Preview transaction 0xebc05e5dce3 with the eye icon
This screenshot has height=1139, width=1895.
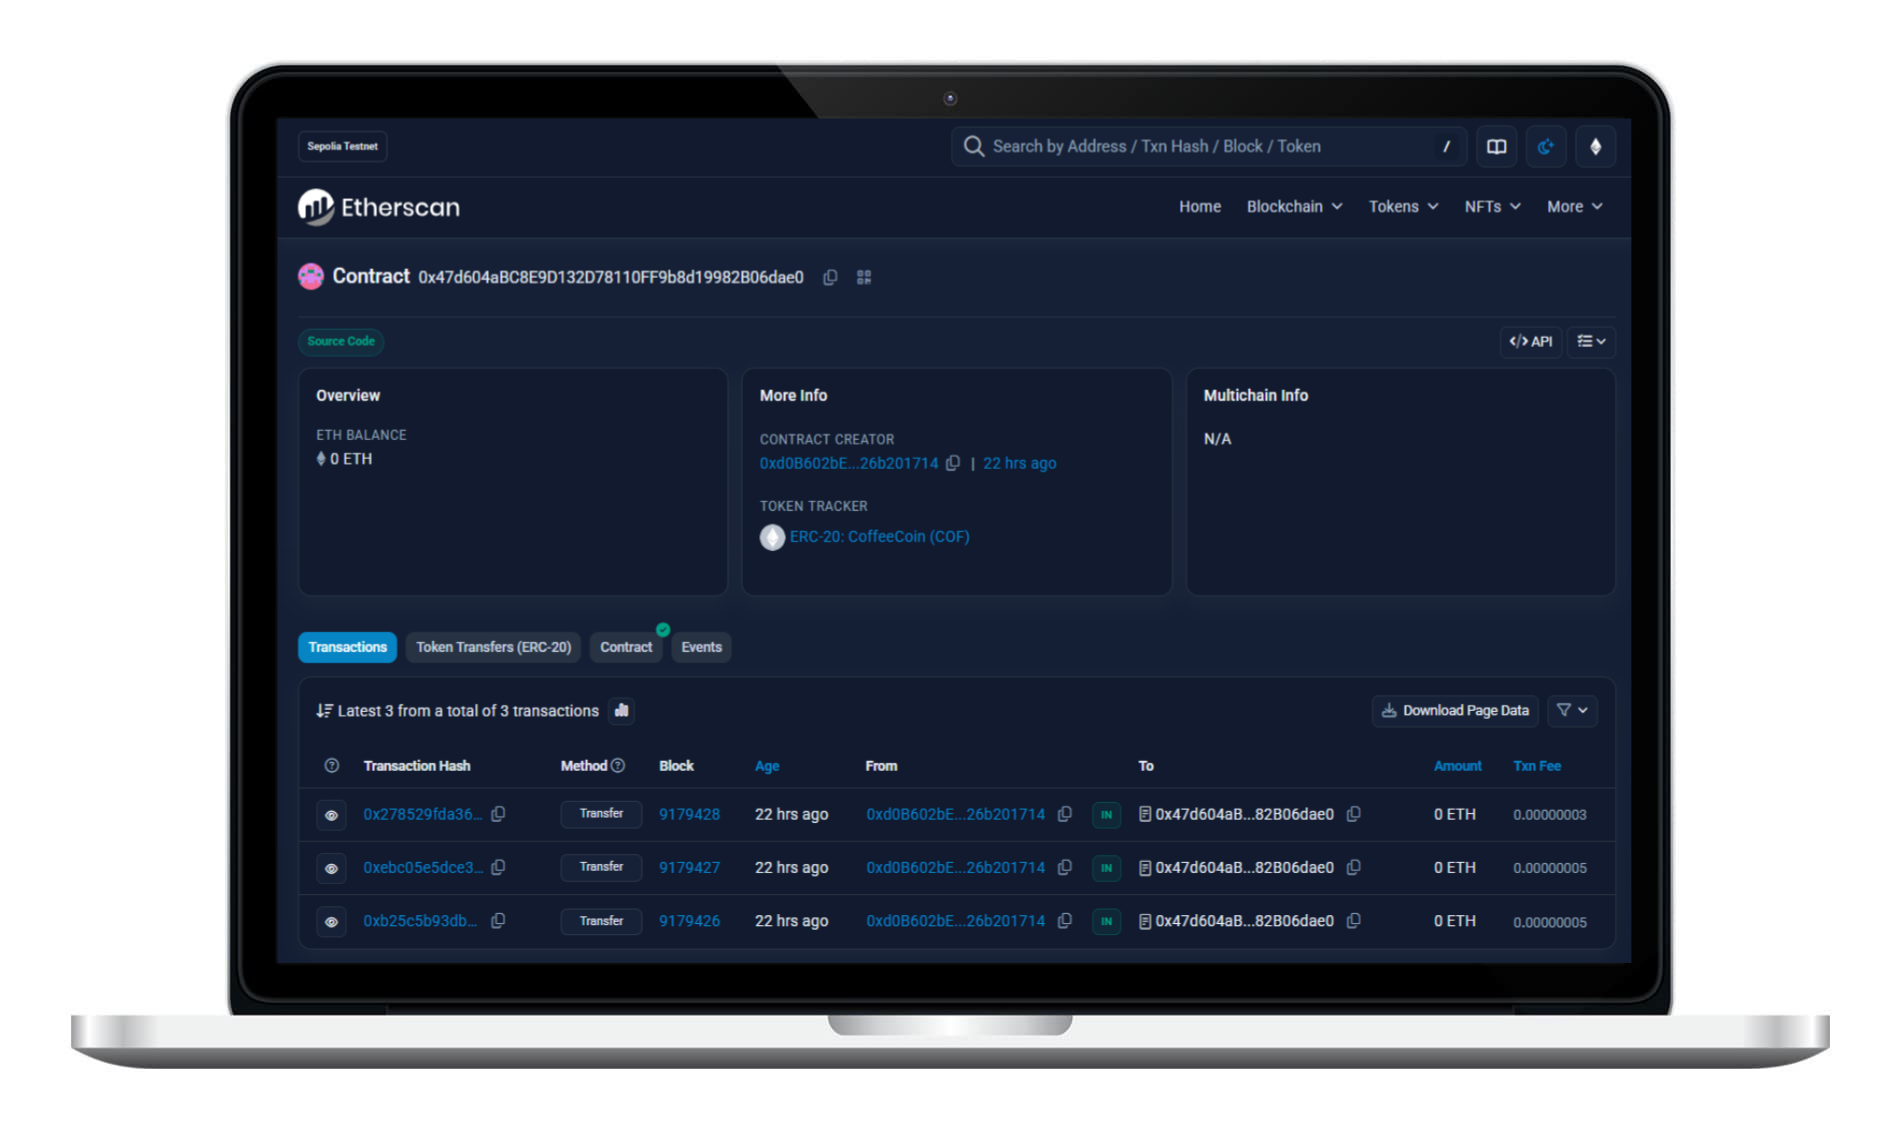[332, 868]
